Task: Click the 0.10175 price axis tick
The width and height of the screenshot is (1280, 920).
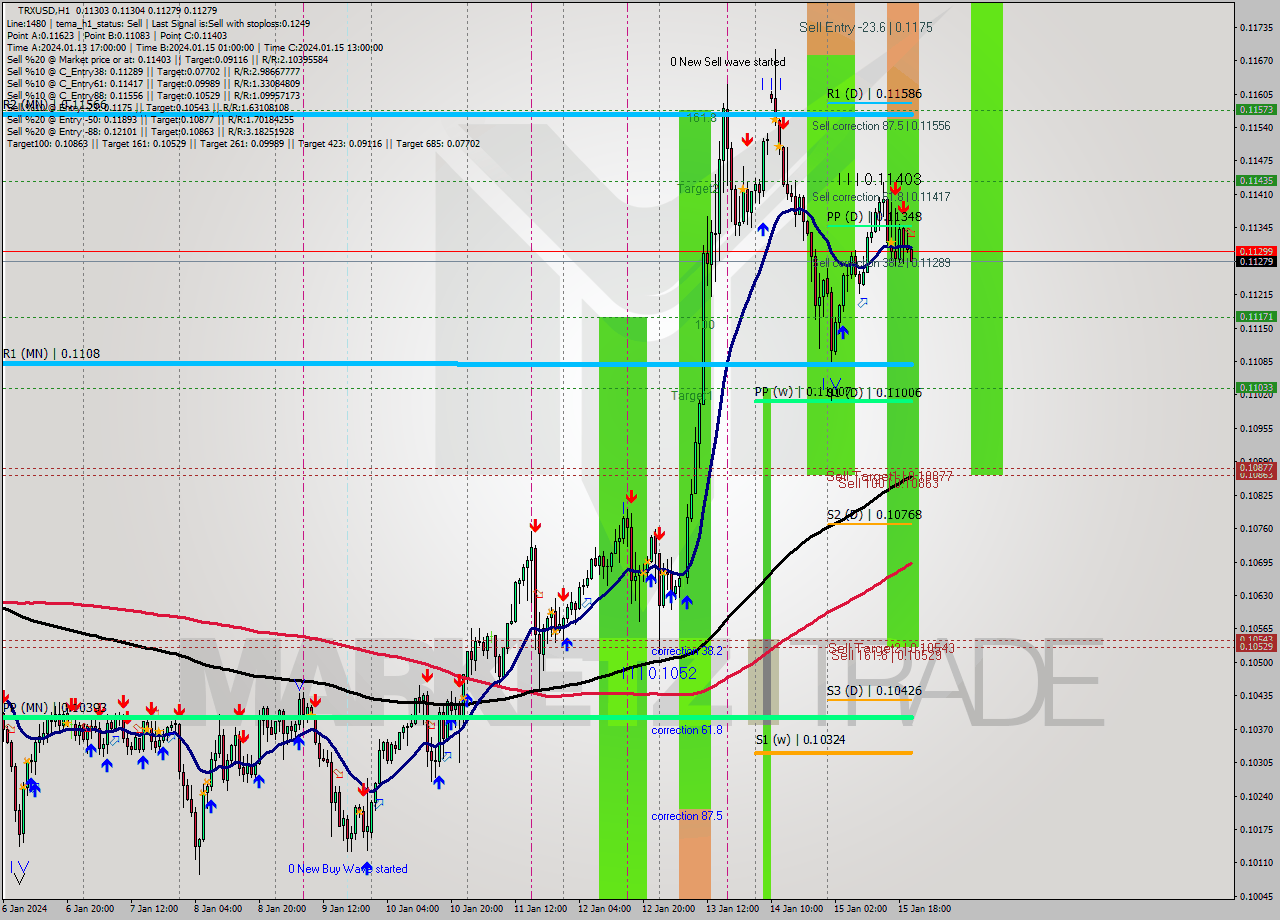Action: (x=1255, y=829)
